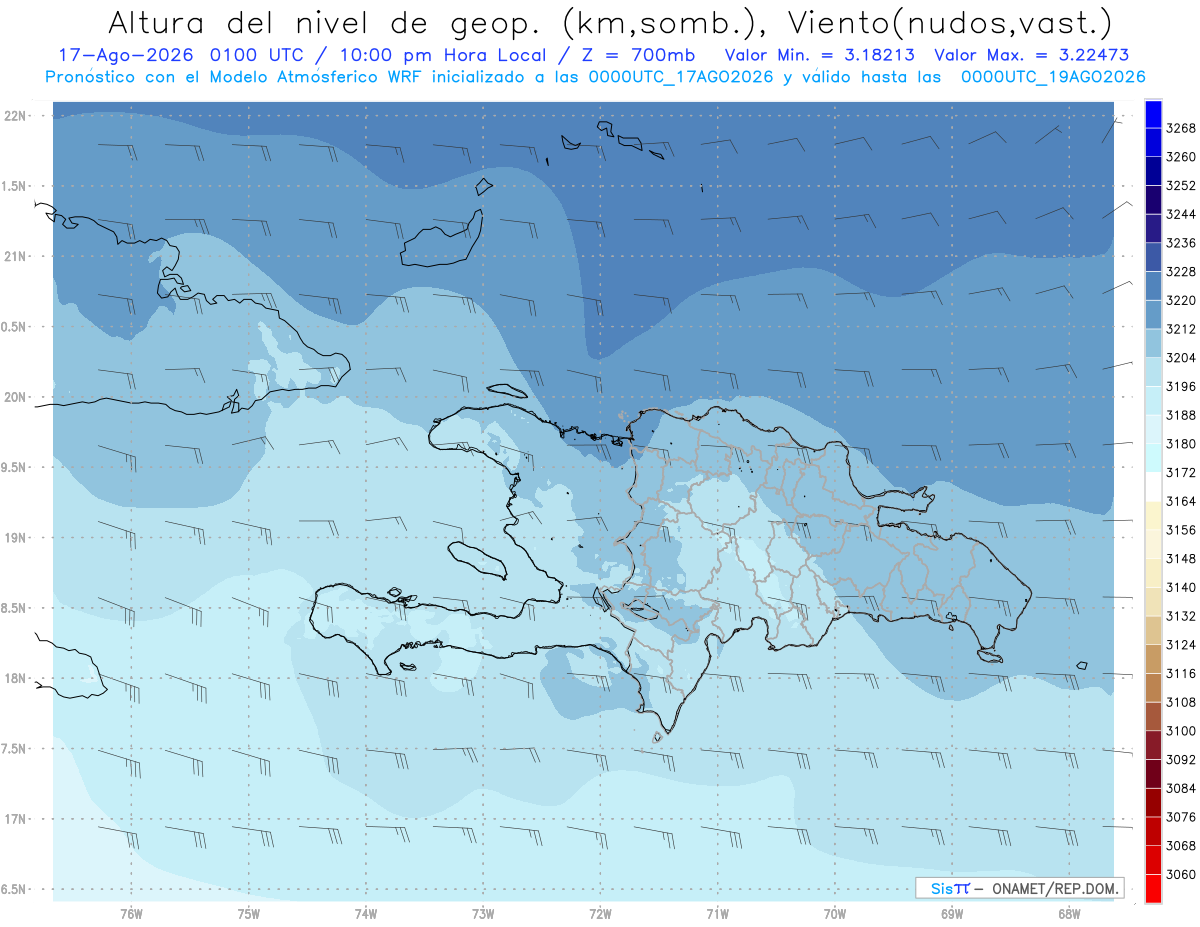Click the '3180' legend value
Screen dimensions: 1200x927
1181,444
